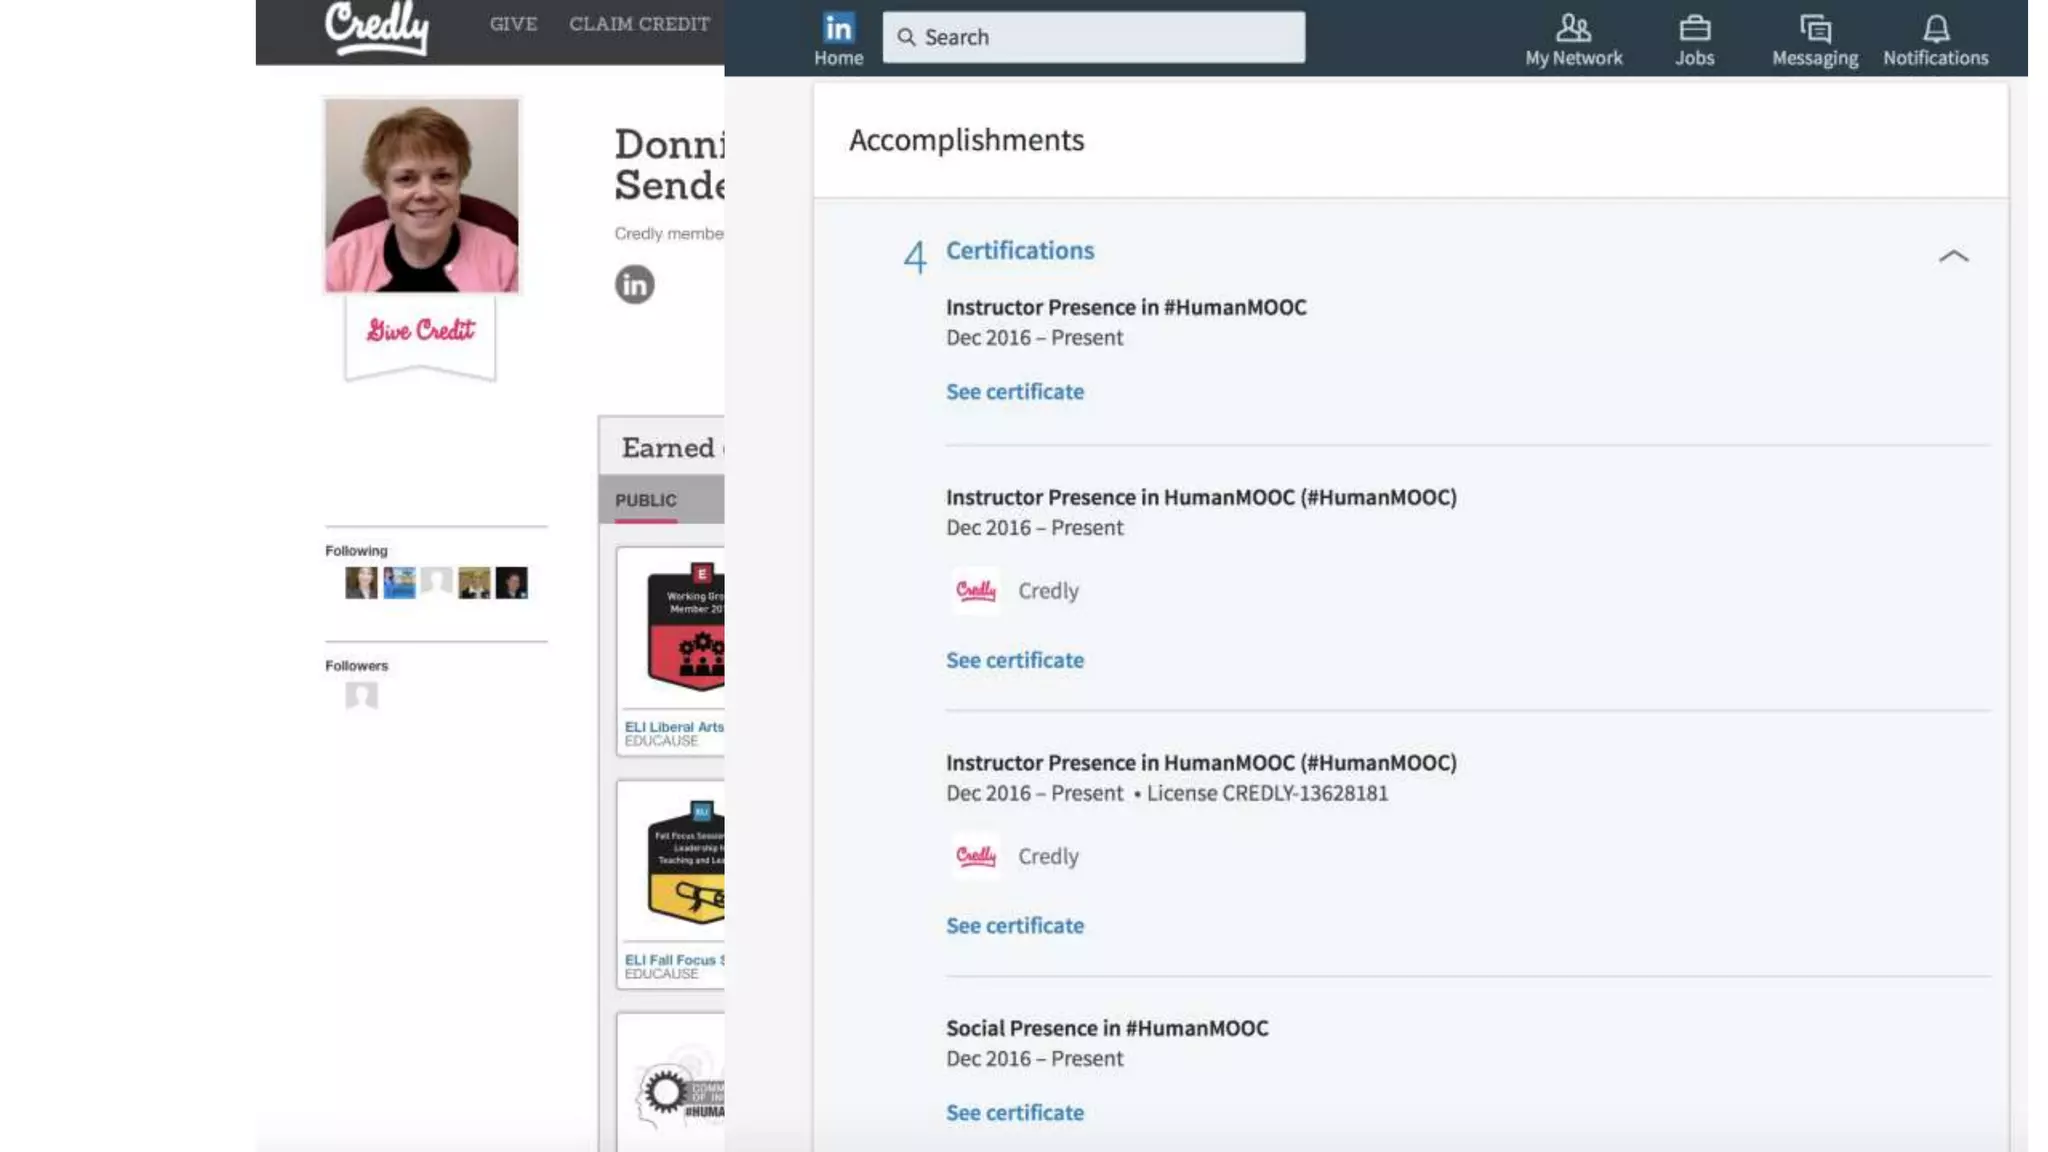Click Credly logo beside License CREDLY-13628181 entry
Screen dimensions: 2048x1152
pyautogui.click(x=975, y=856)
